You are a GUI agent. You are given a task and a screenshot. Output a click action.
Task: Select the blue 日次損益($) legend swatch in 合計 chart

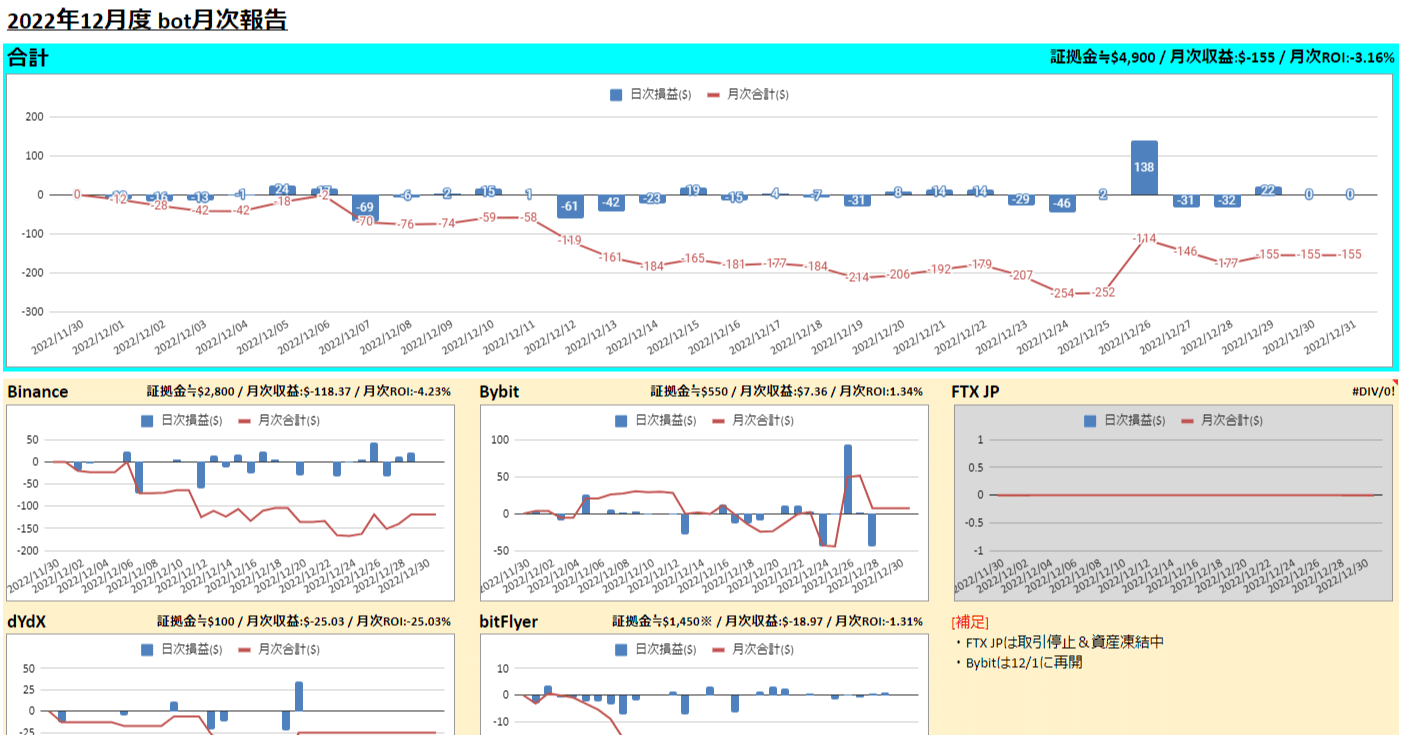pyautogui.click(x=616, y=95)
